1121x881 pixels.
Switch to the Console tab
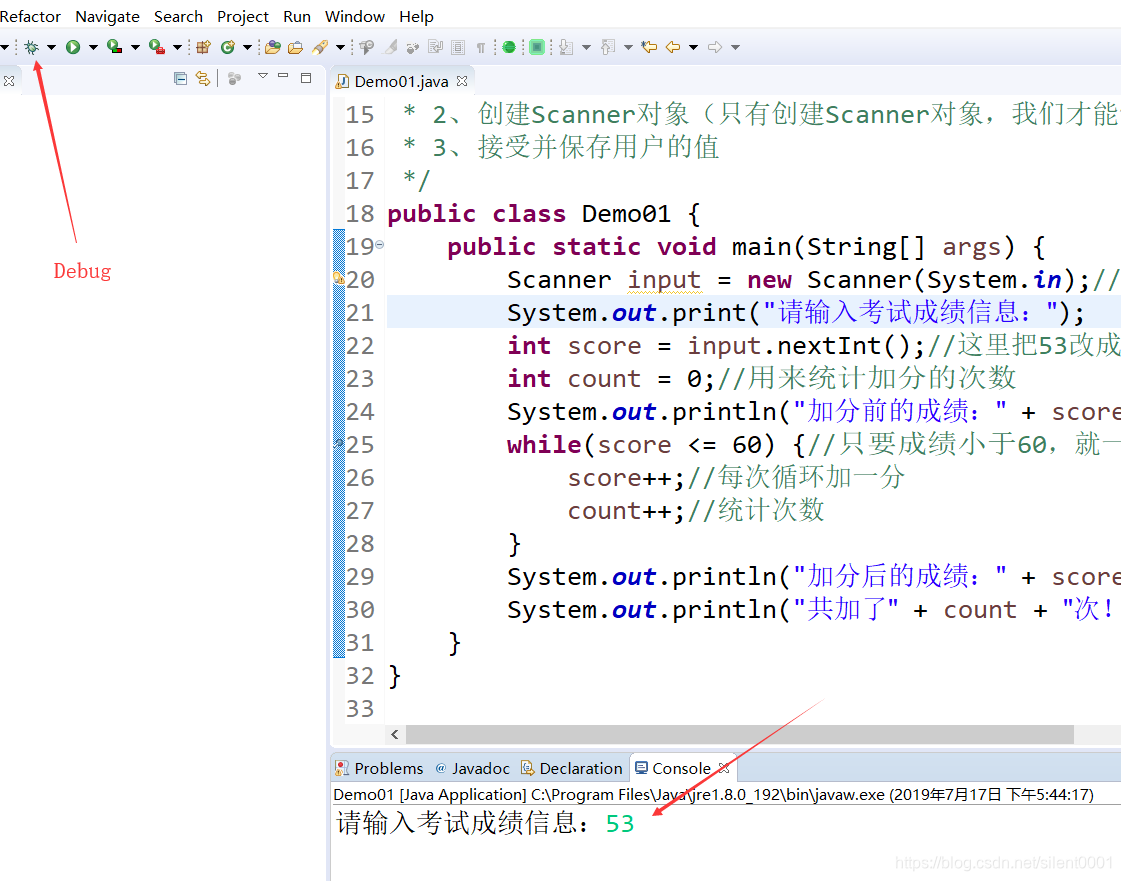click(673, 768)
